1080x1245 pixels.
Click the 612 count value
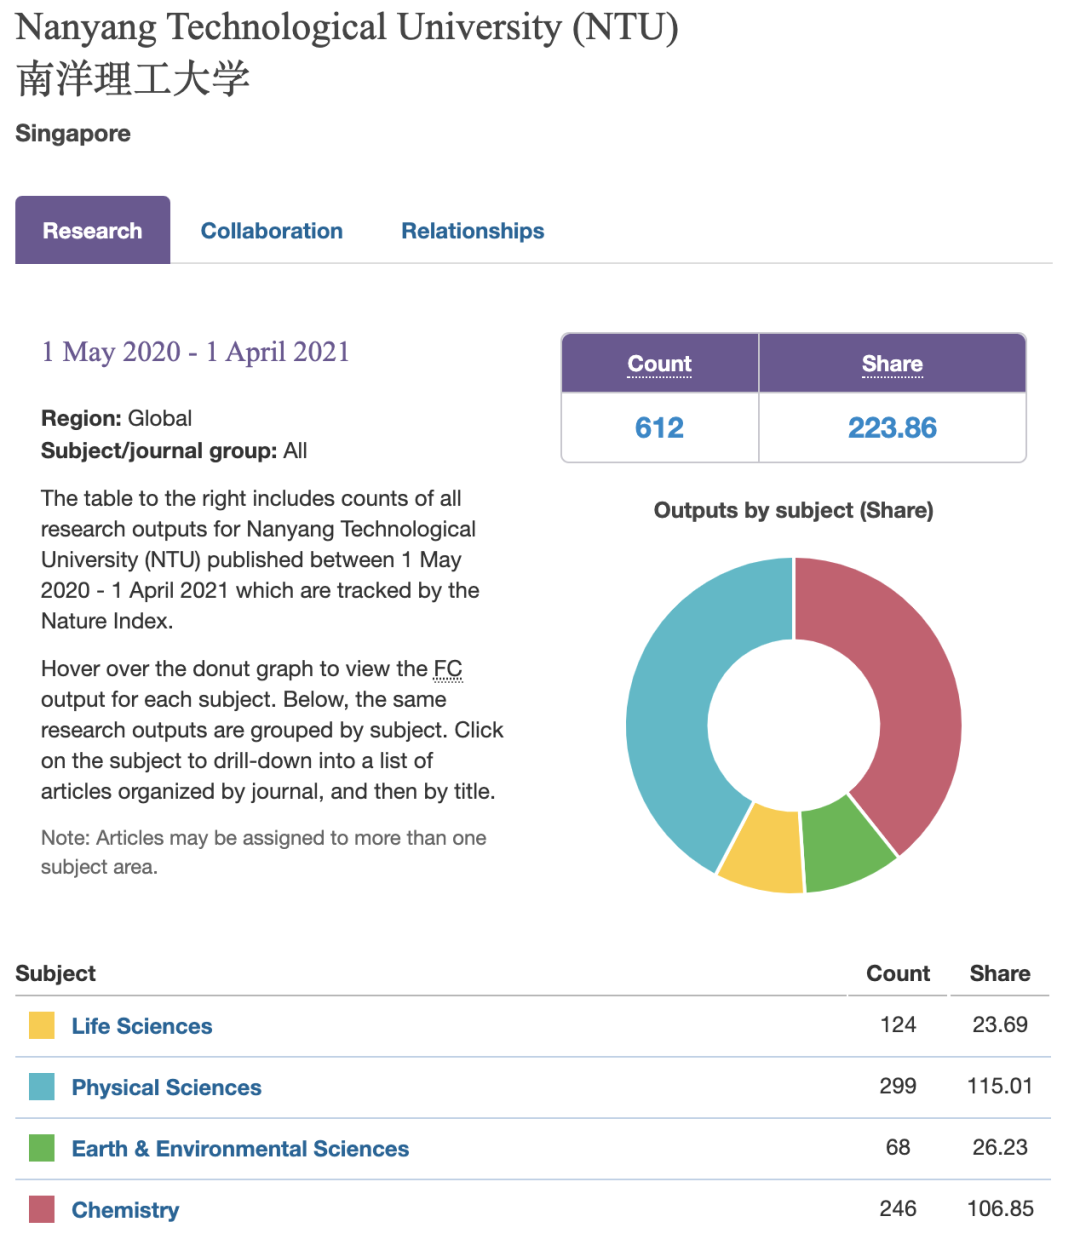659,428
